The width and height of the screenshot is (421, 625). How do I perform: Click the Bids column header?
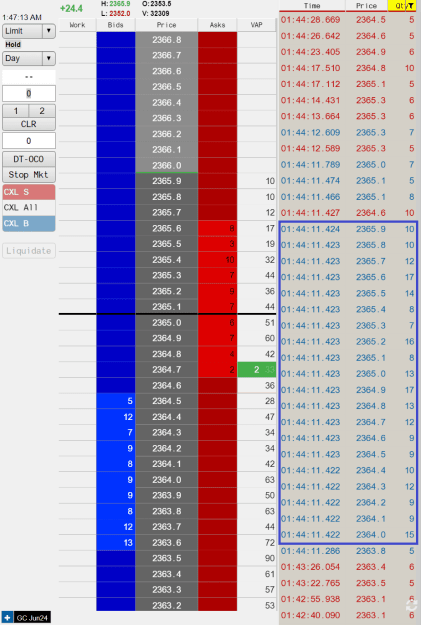[116, 25]
